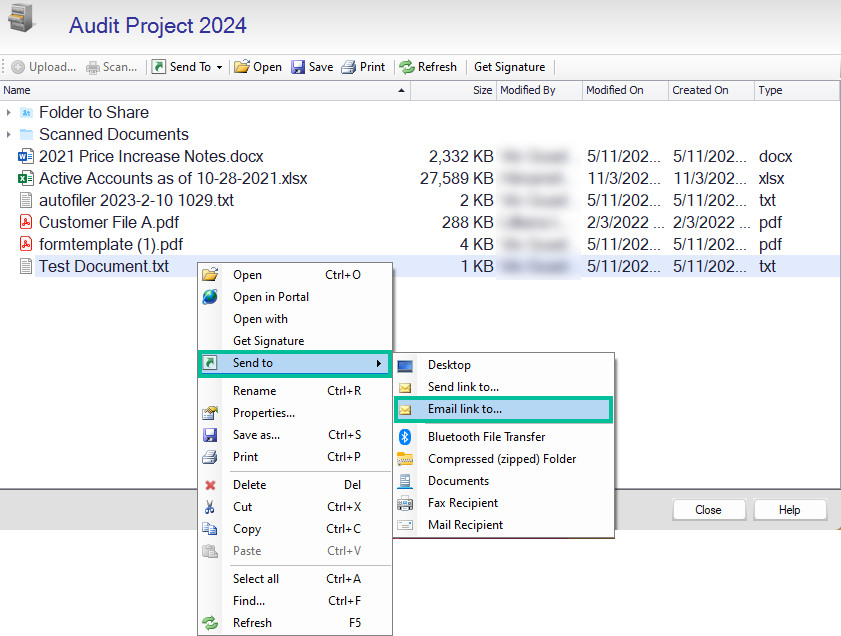The height and width of the screenshot is (636, 841).
Task: Sort by Modified By column header
Action: coord(539,91)
